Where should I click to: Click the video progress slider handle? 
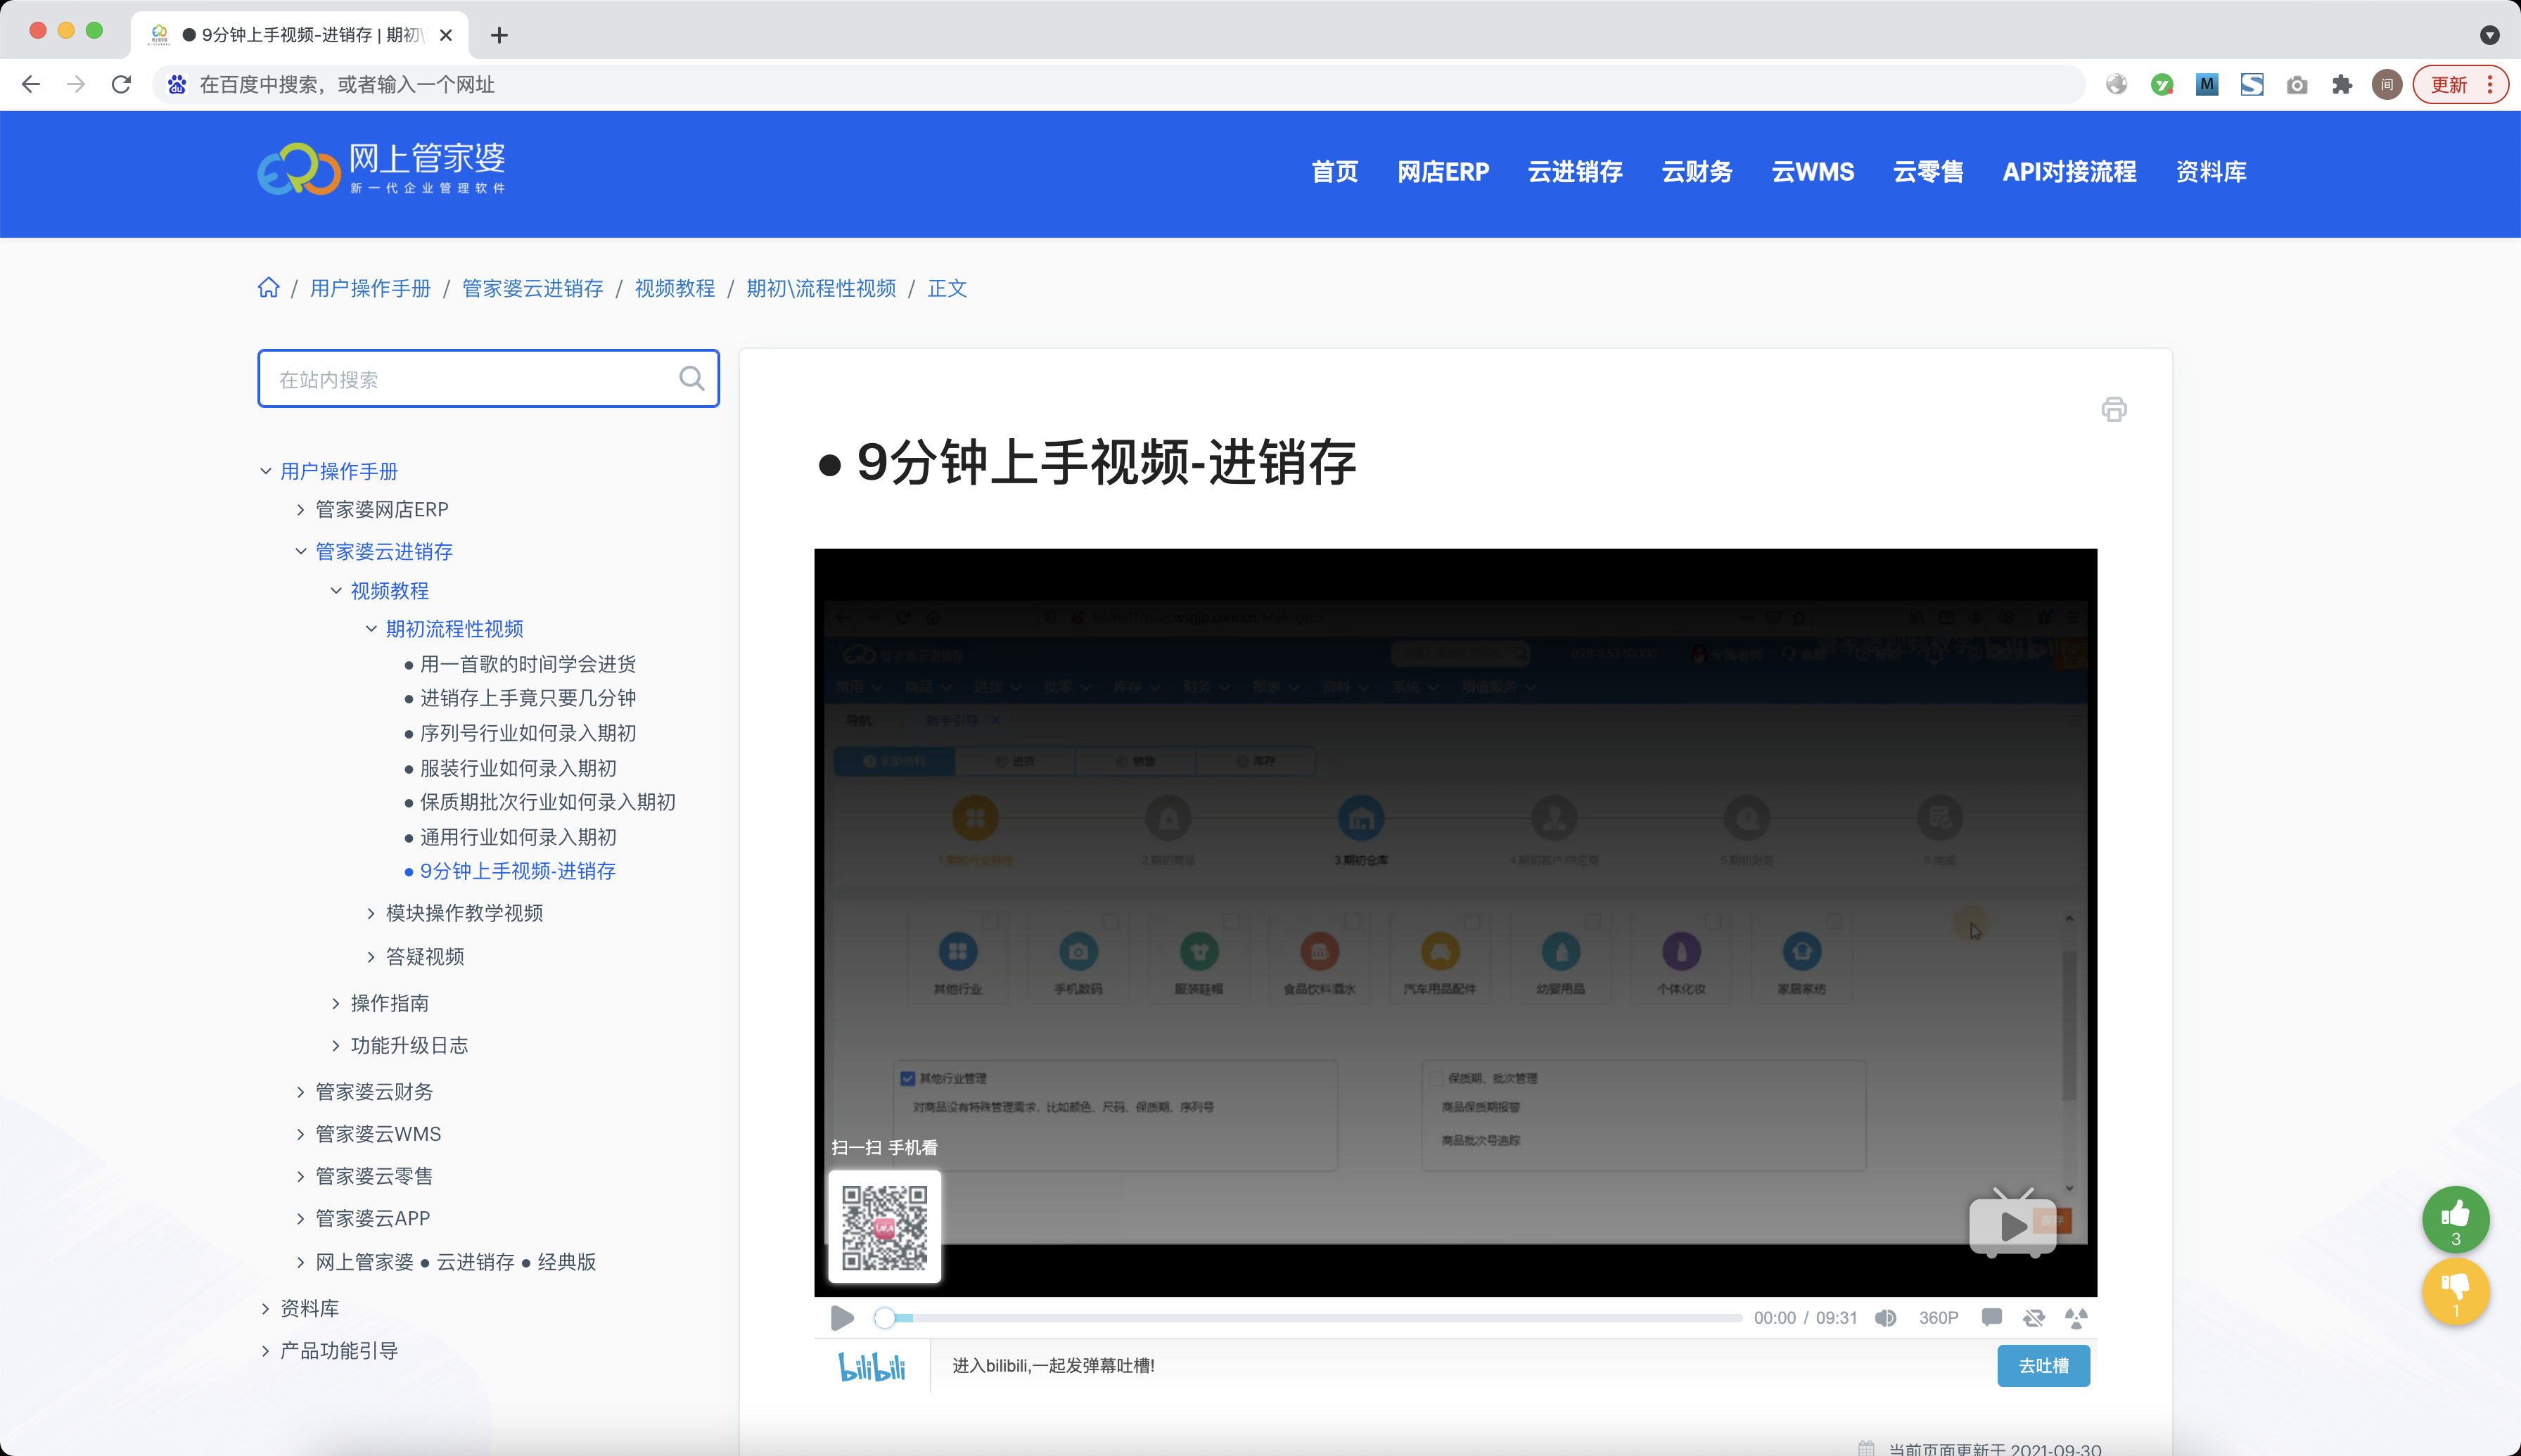pyautogui.click(x=884, y=1318)
